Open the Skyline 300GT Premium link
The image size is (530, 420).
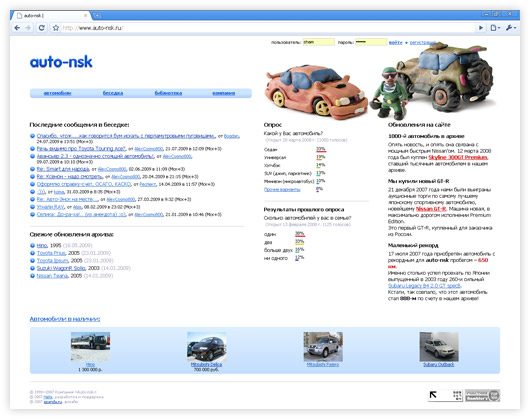(x=458, y=157)
